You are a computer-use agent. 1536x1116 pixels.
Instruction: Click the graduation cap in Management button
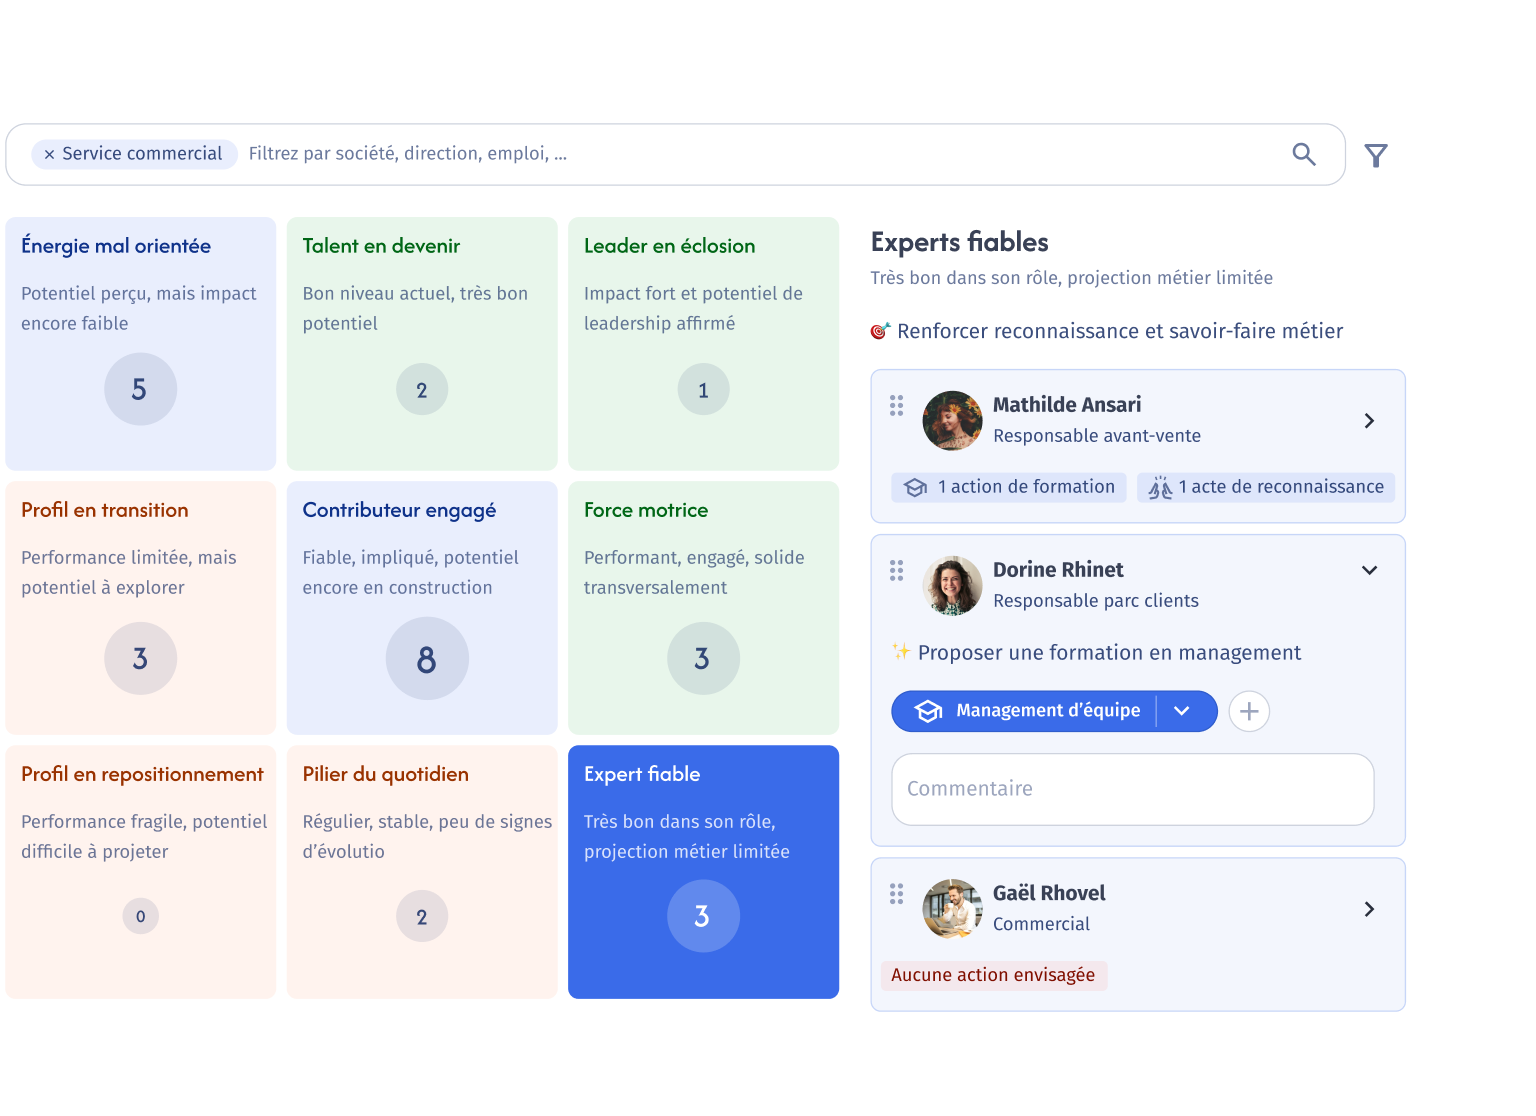[929, 711]
